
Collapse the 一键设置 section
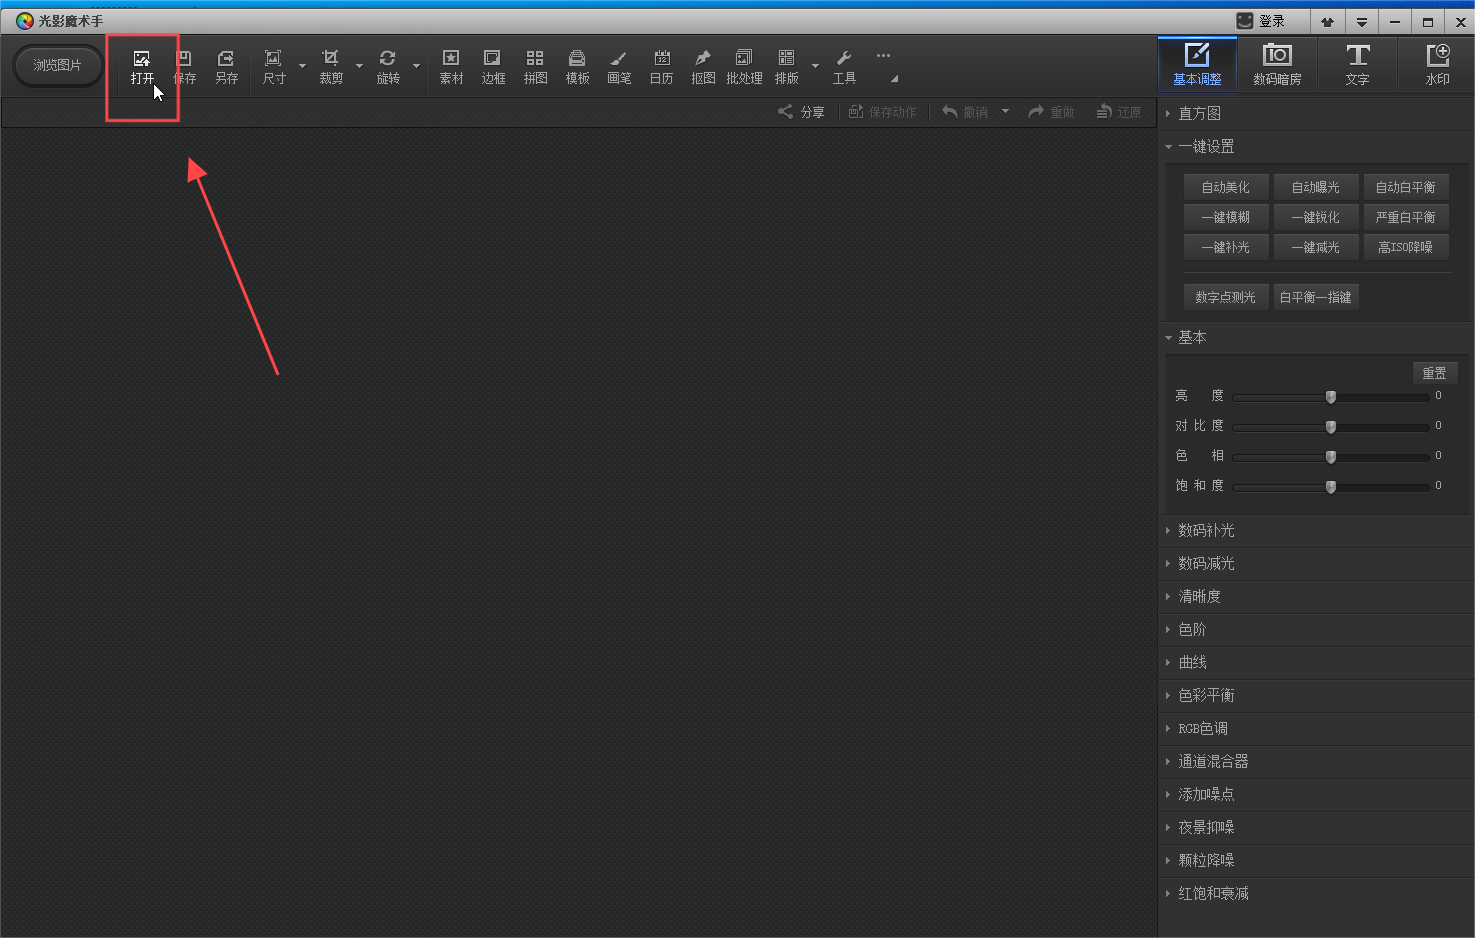(x=1205, y=147)
